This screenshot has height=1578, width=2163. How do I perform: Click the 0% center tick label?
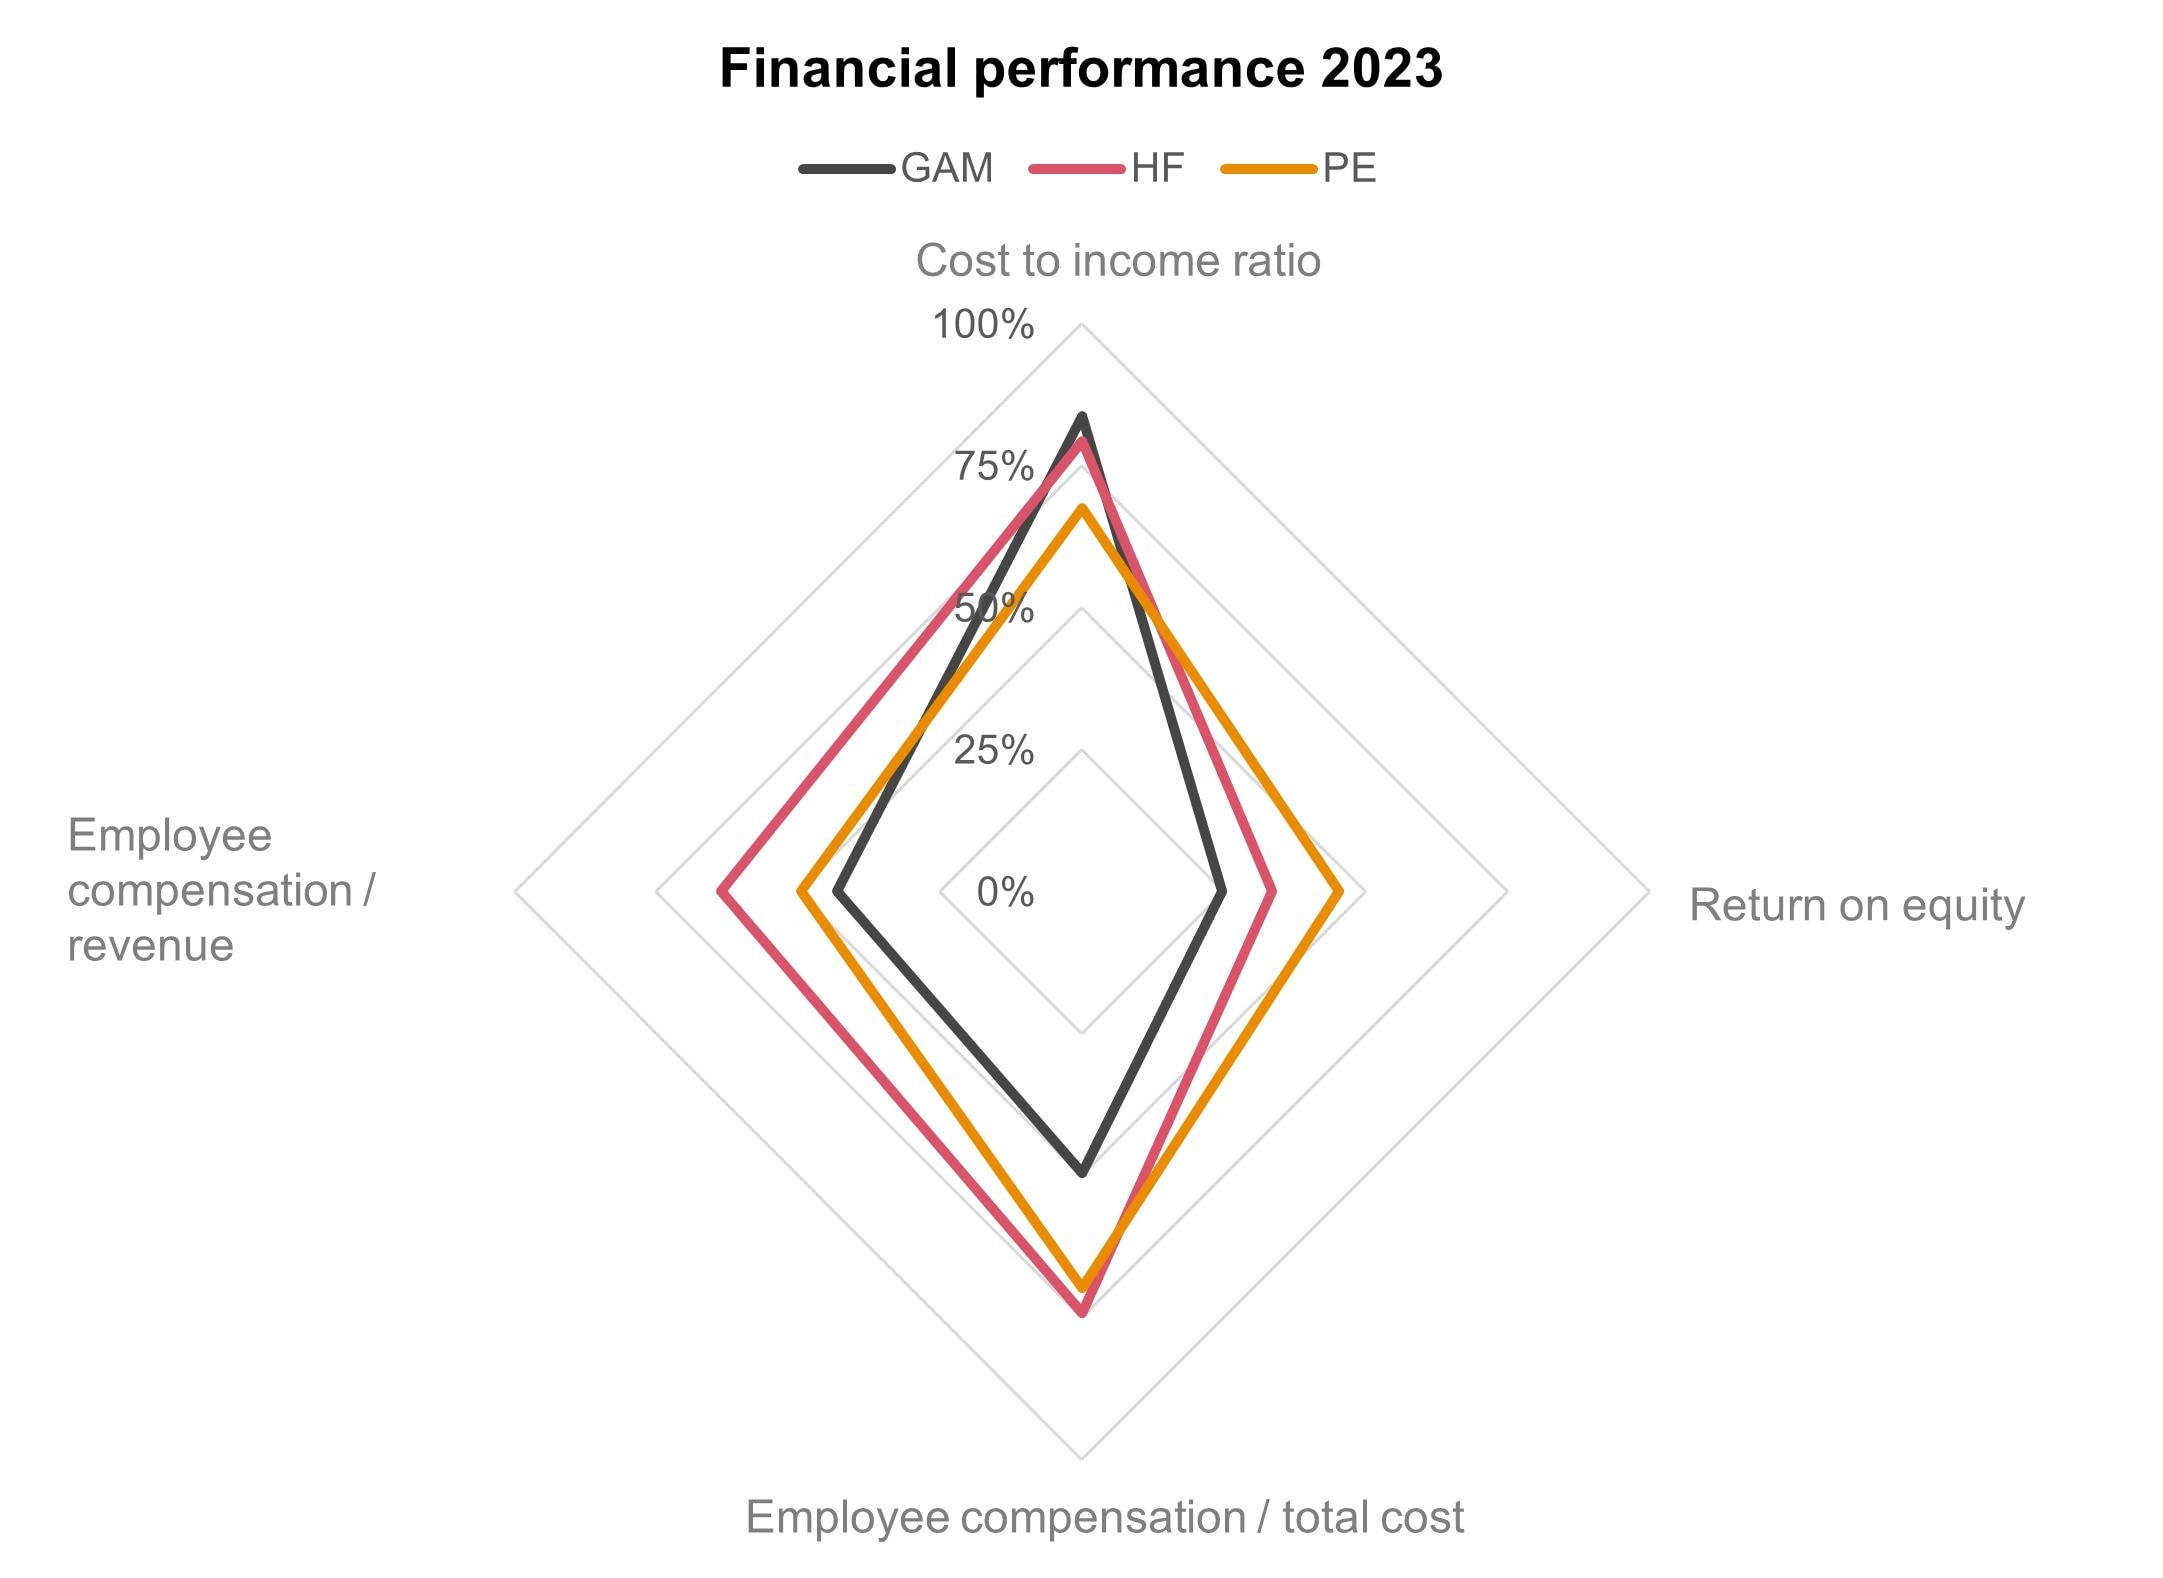point(1005,892)
